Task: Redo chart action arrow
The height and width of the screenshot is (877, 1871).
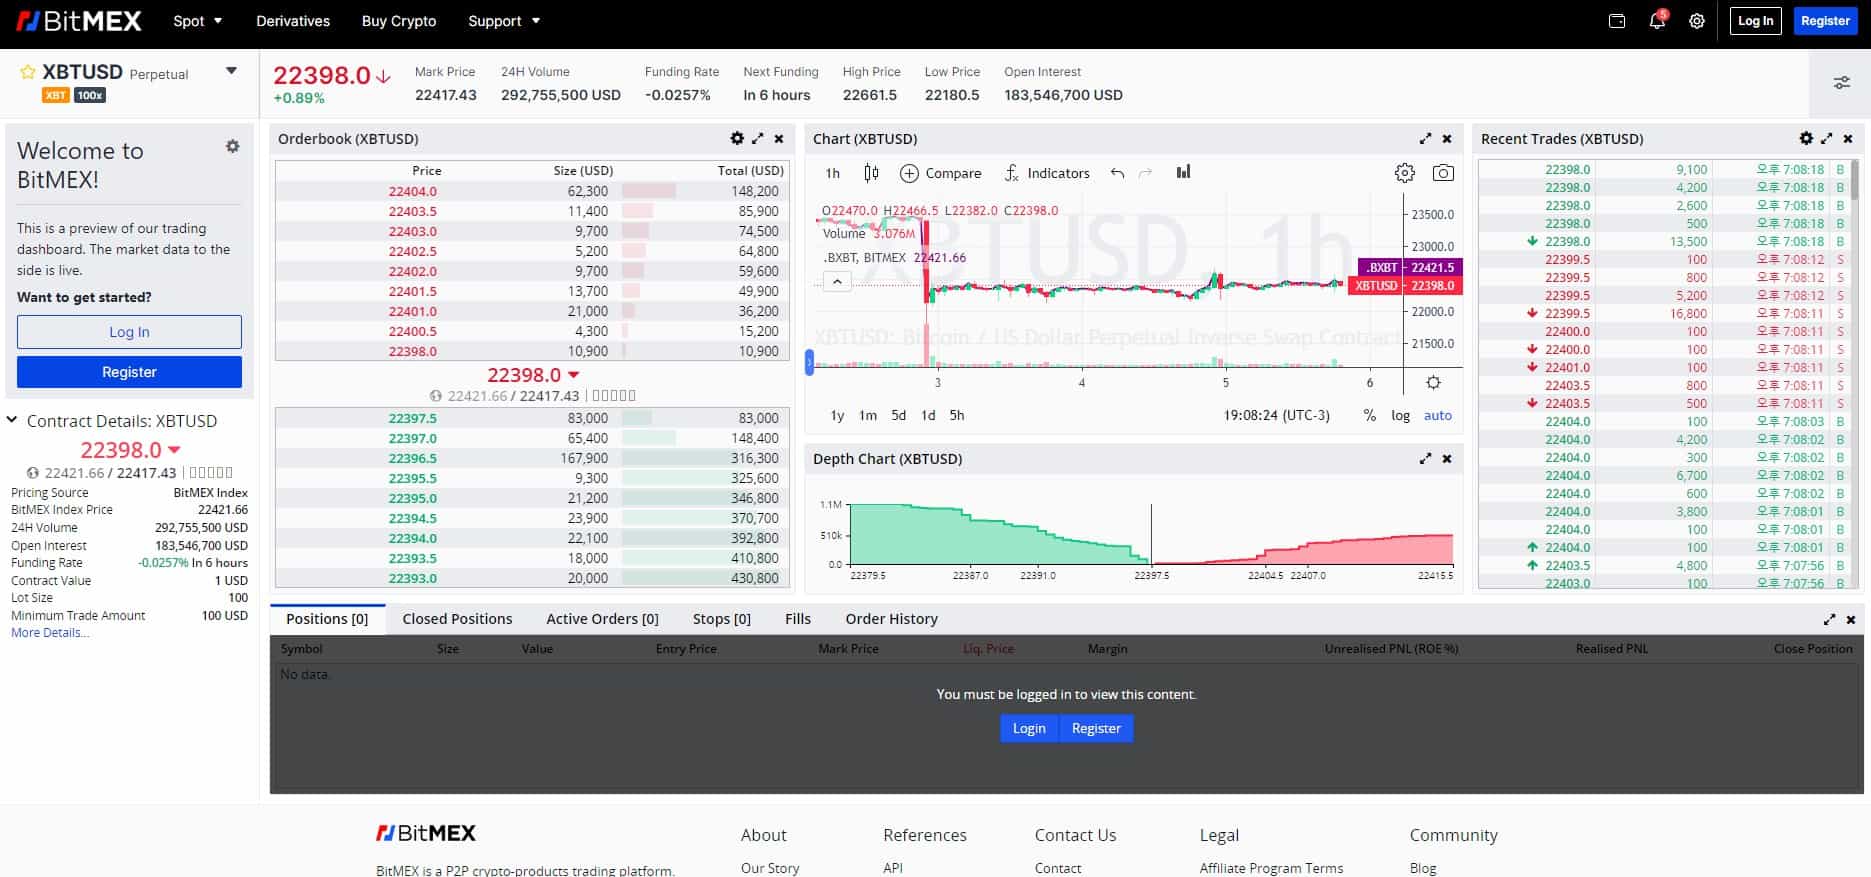Action: click(x=1146, y=173)
